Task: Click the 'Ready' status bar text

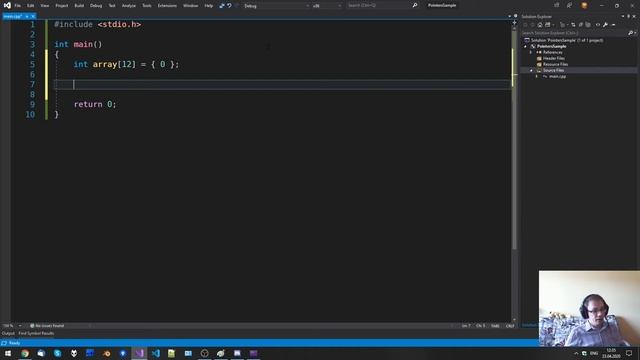Action: click(14, 343)
